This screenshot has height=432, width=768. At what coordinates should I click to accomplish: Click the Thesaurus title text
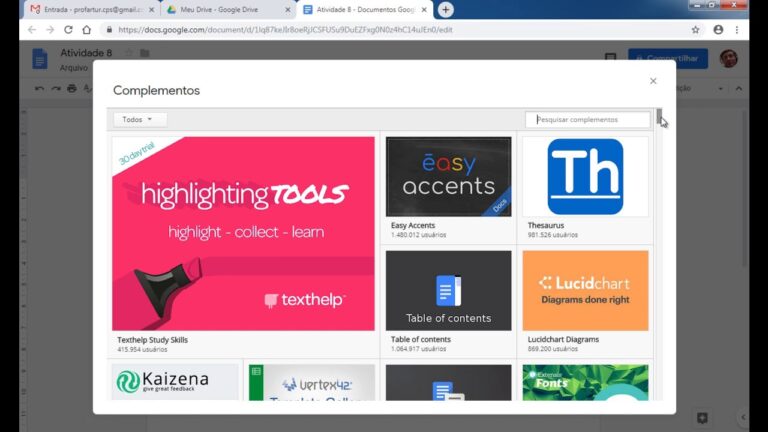pos(546,225)
